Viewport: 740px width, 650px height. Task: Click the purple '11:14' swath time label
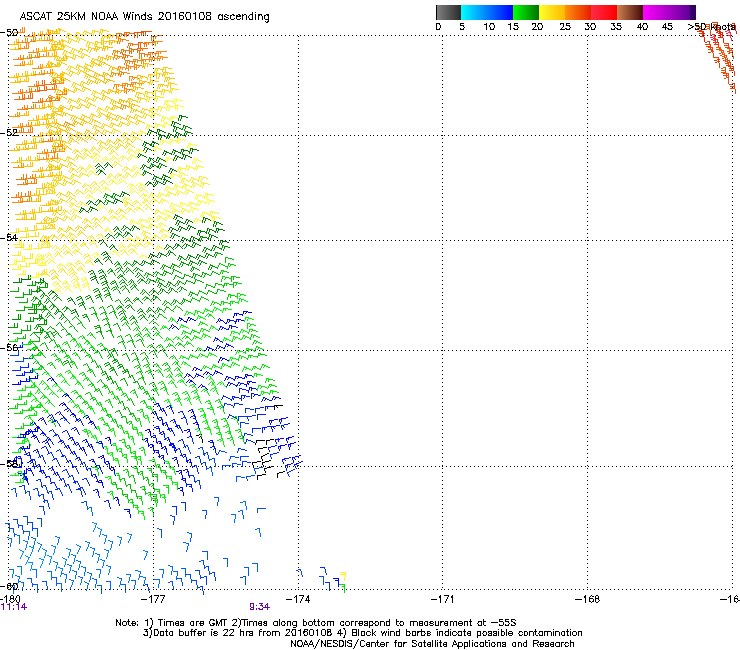pos(14,607)
